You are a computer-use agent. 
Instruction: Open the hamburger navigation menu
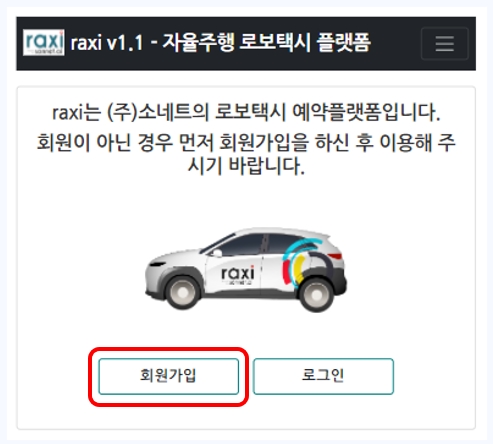point(445,44)
